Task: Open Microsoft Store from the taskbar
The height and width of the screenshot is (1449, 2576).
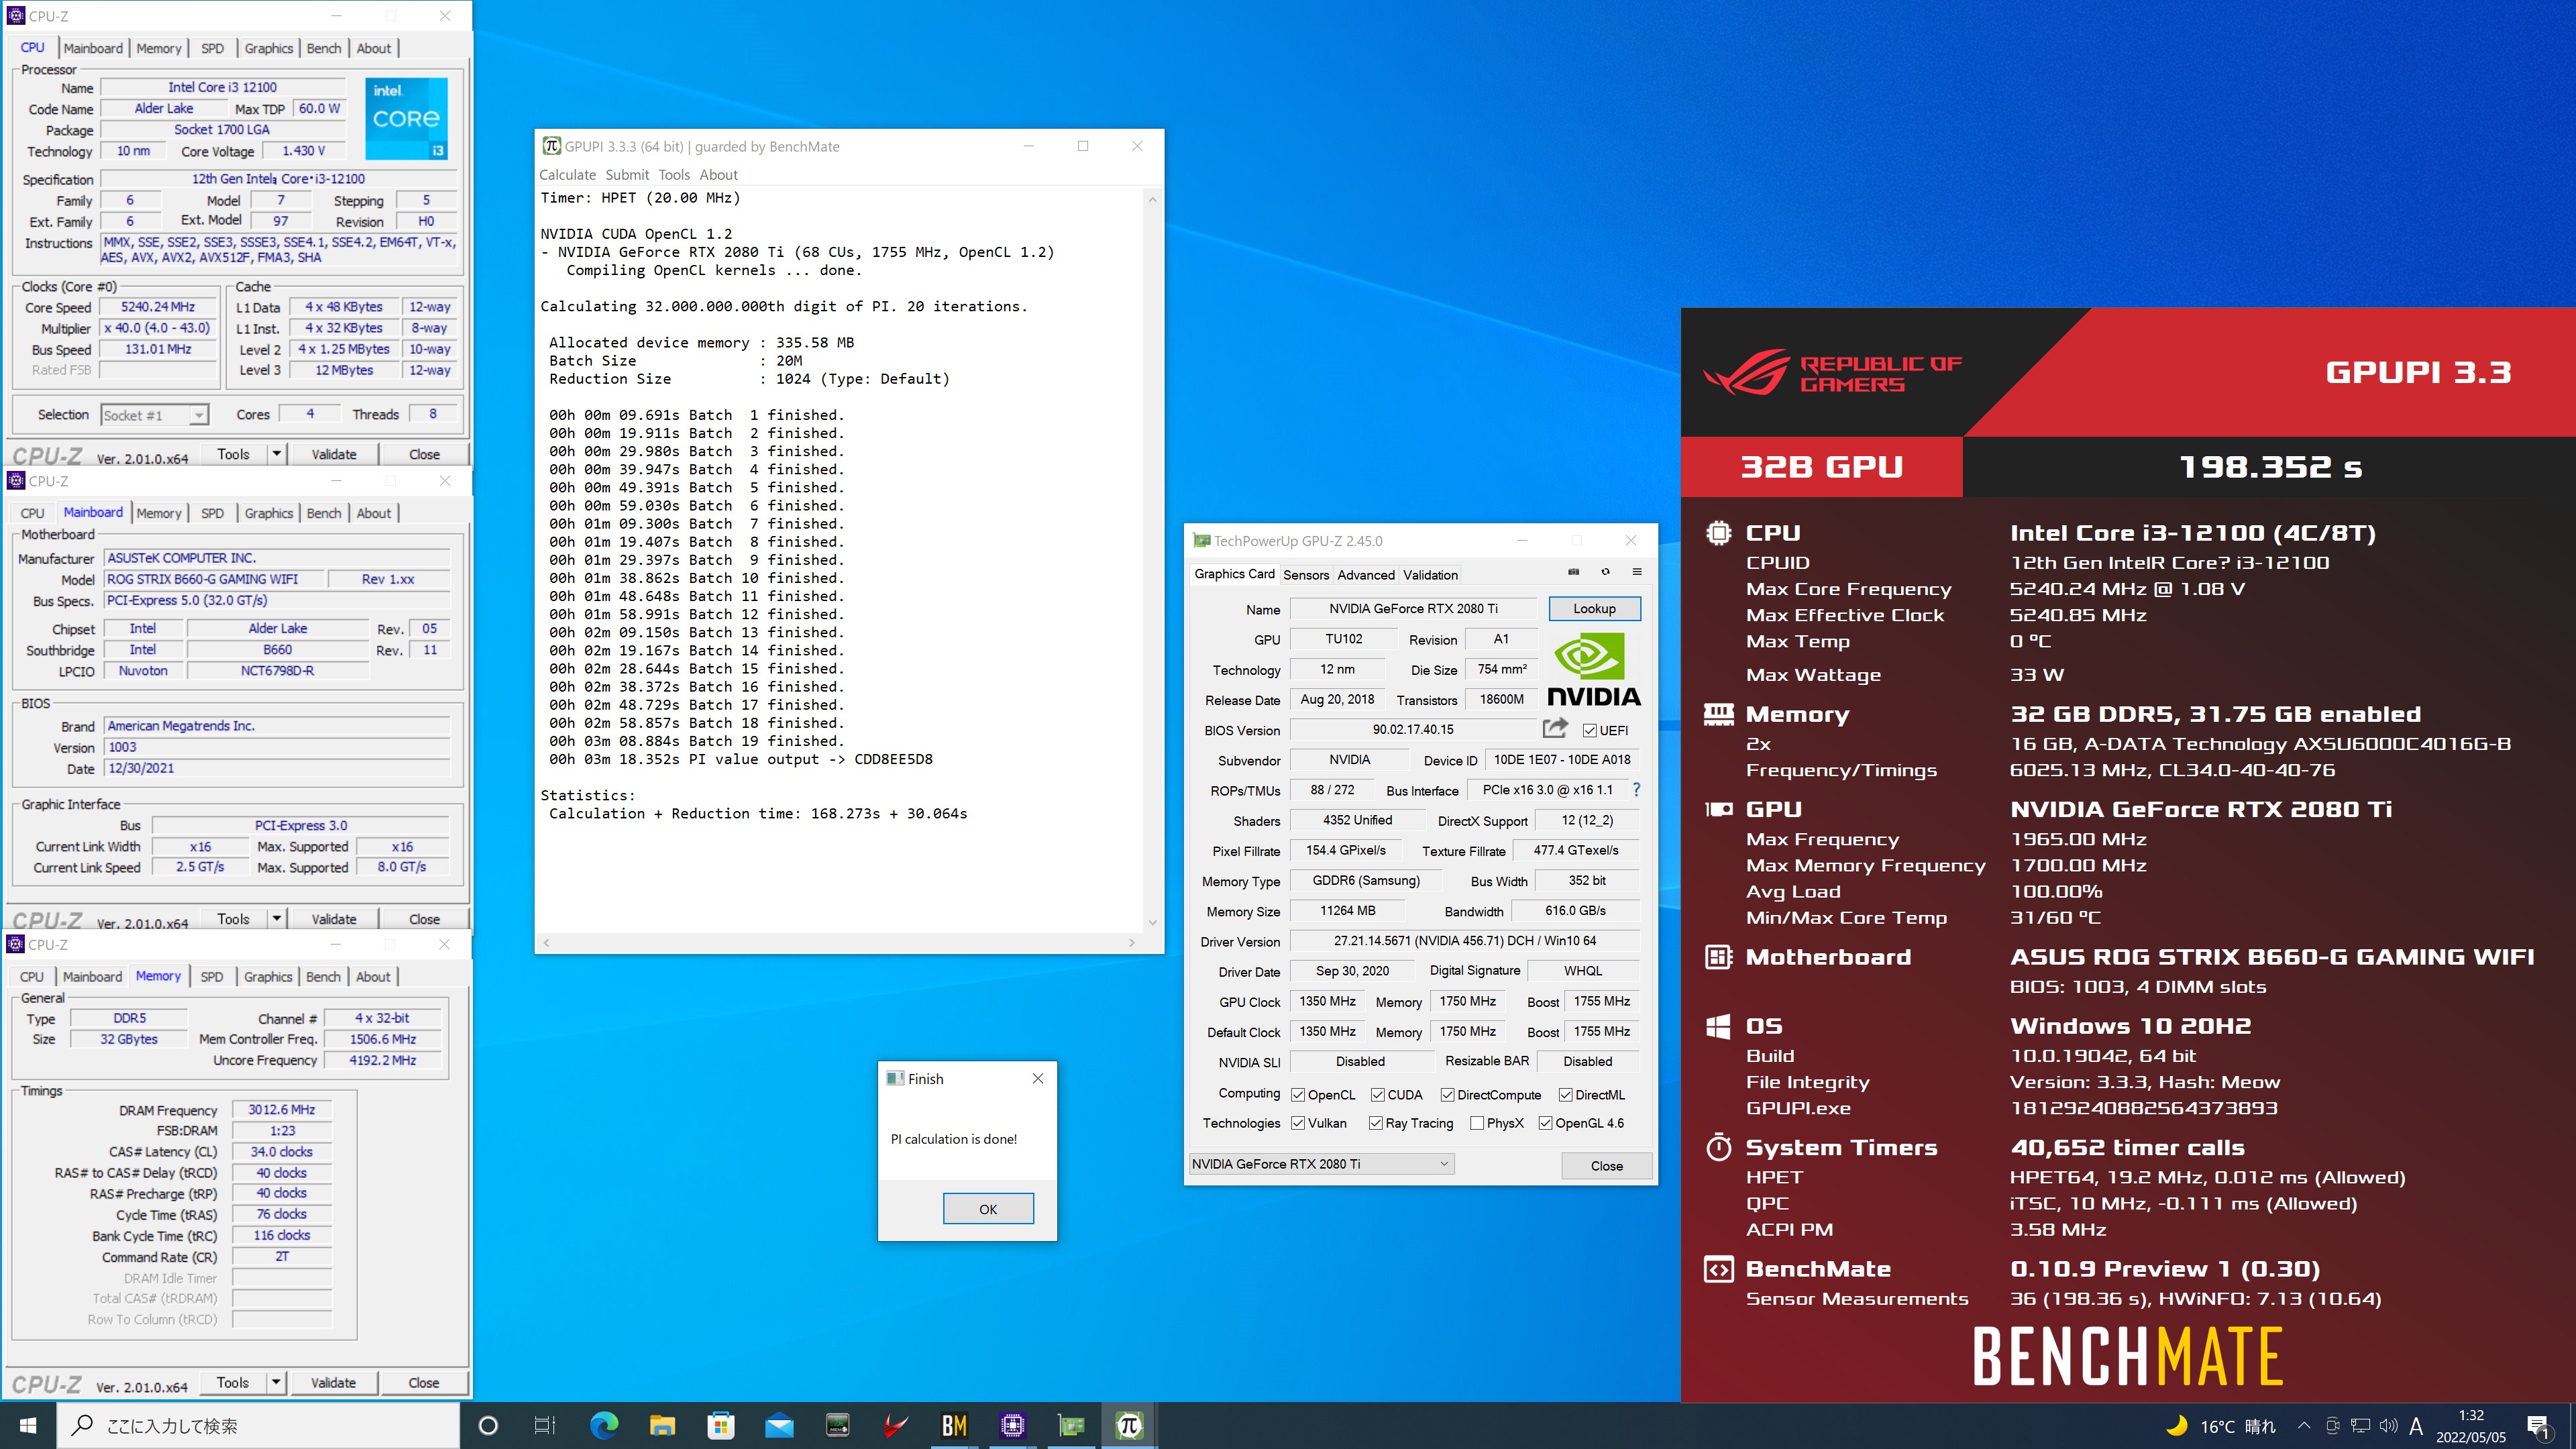Action: [x=720, y=1425]
